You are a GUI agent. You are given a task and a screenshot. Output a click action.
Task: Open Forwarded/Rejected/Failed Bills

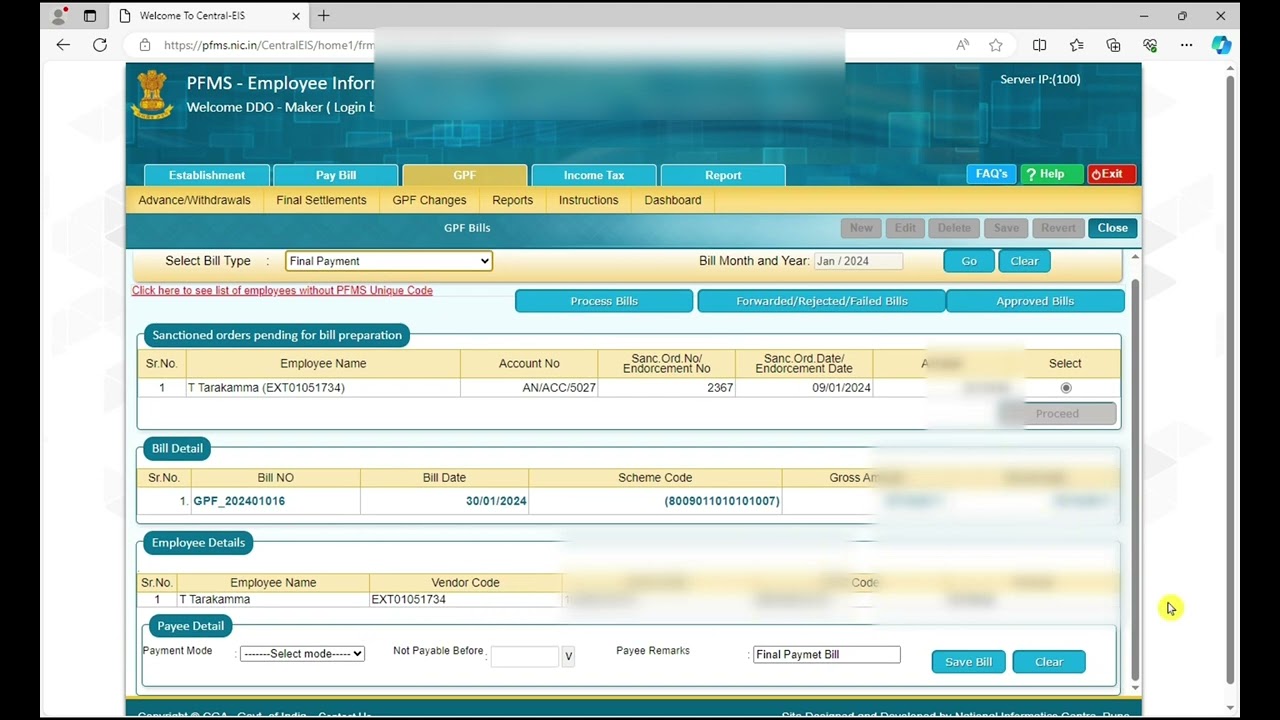point(822,301)
